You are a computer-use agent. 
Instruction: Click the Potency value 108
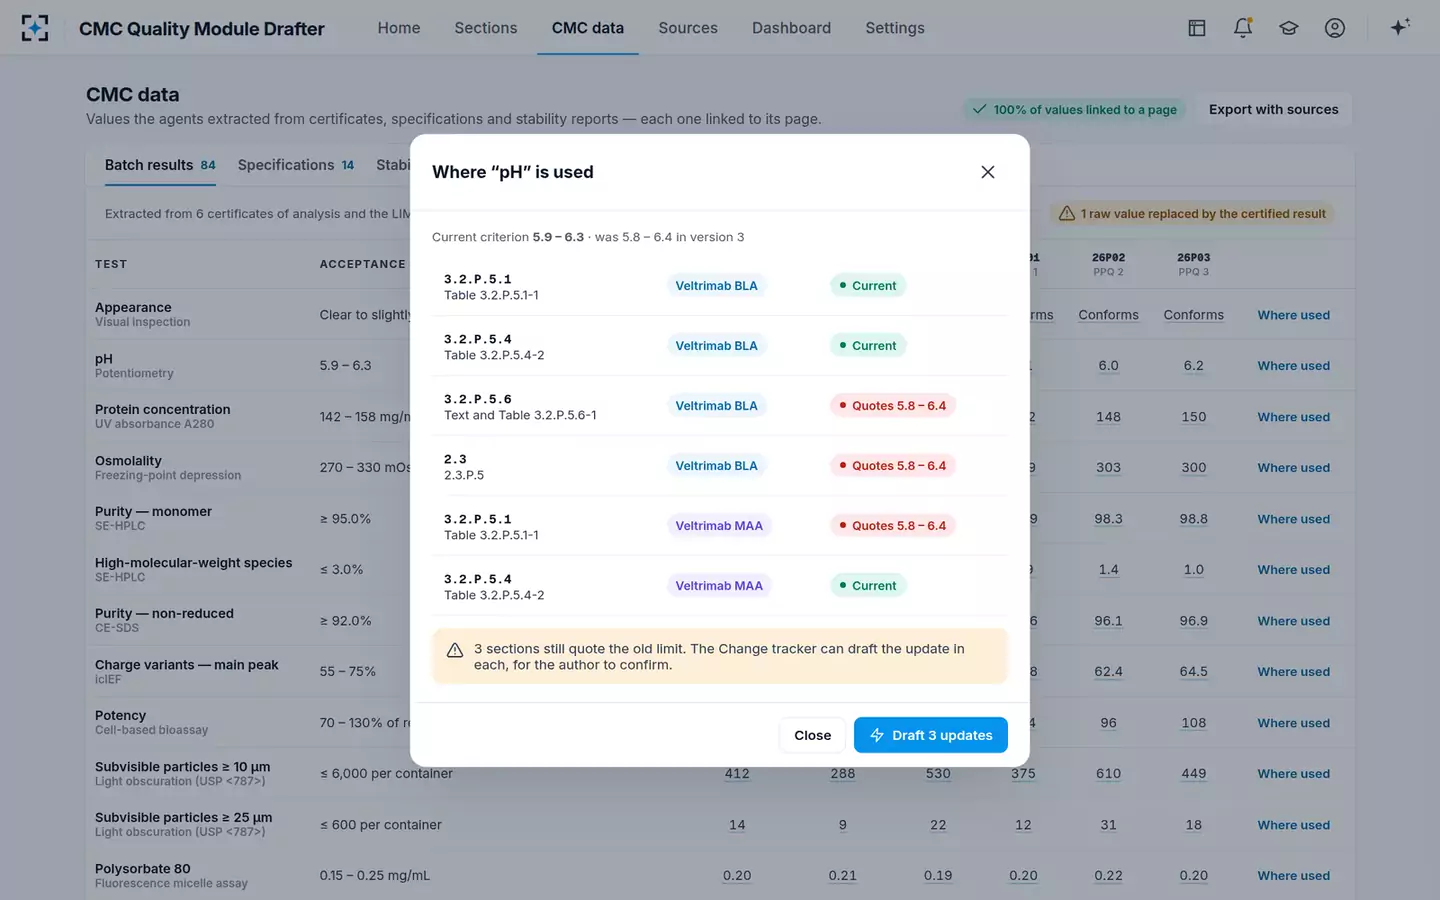coord(1194,723)
